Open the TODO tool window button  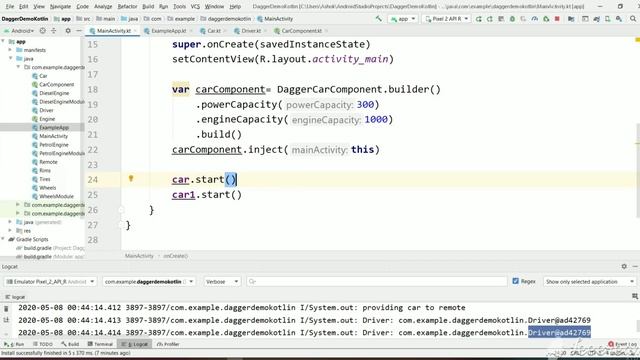tap(43, 344)
